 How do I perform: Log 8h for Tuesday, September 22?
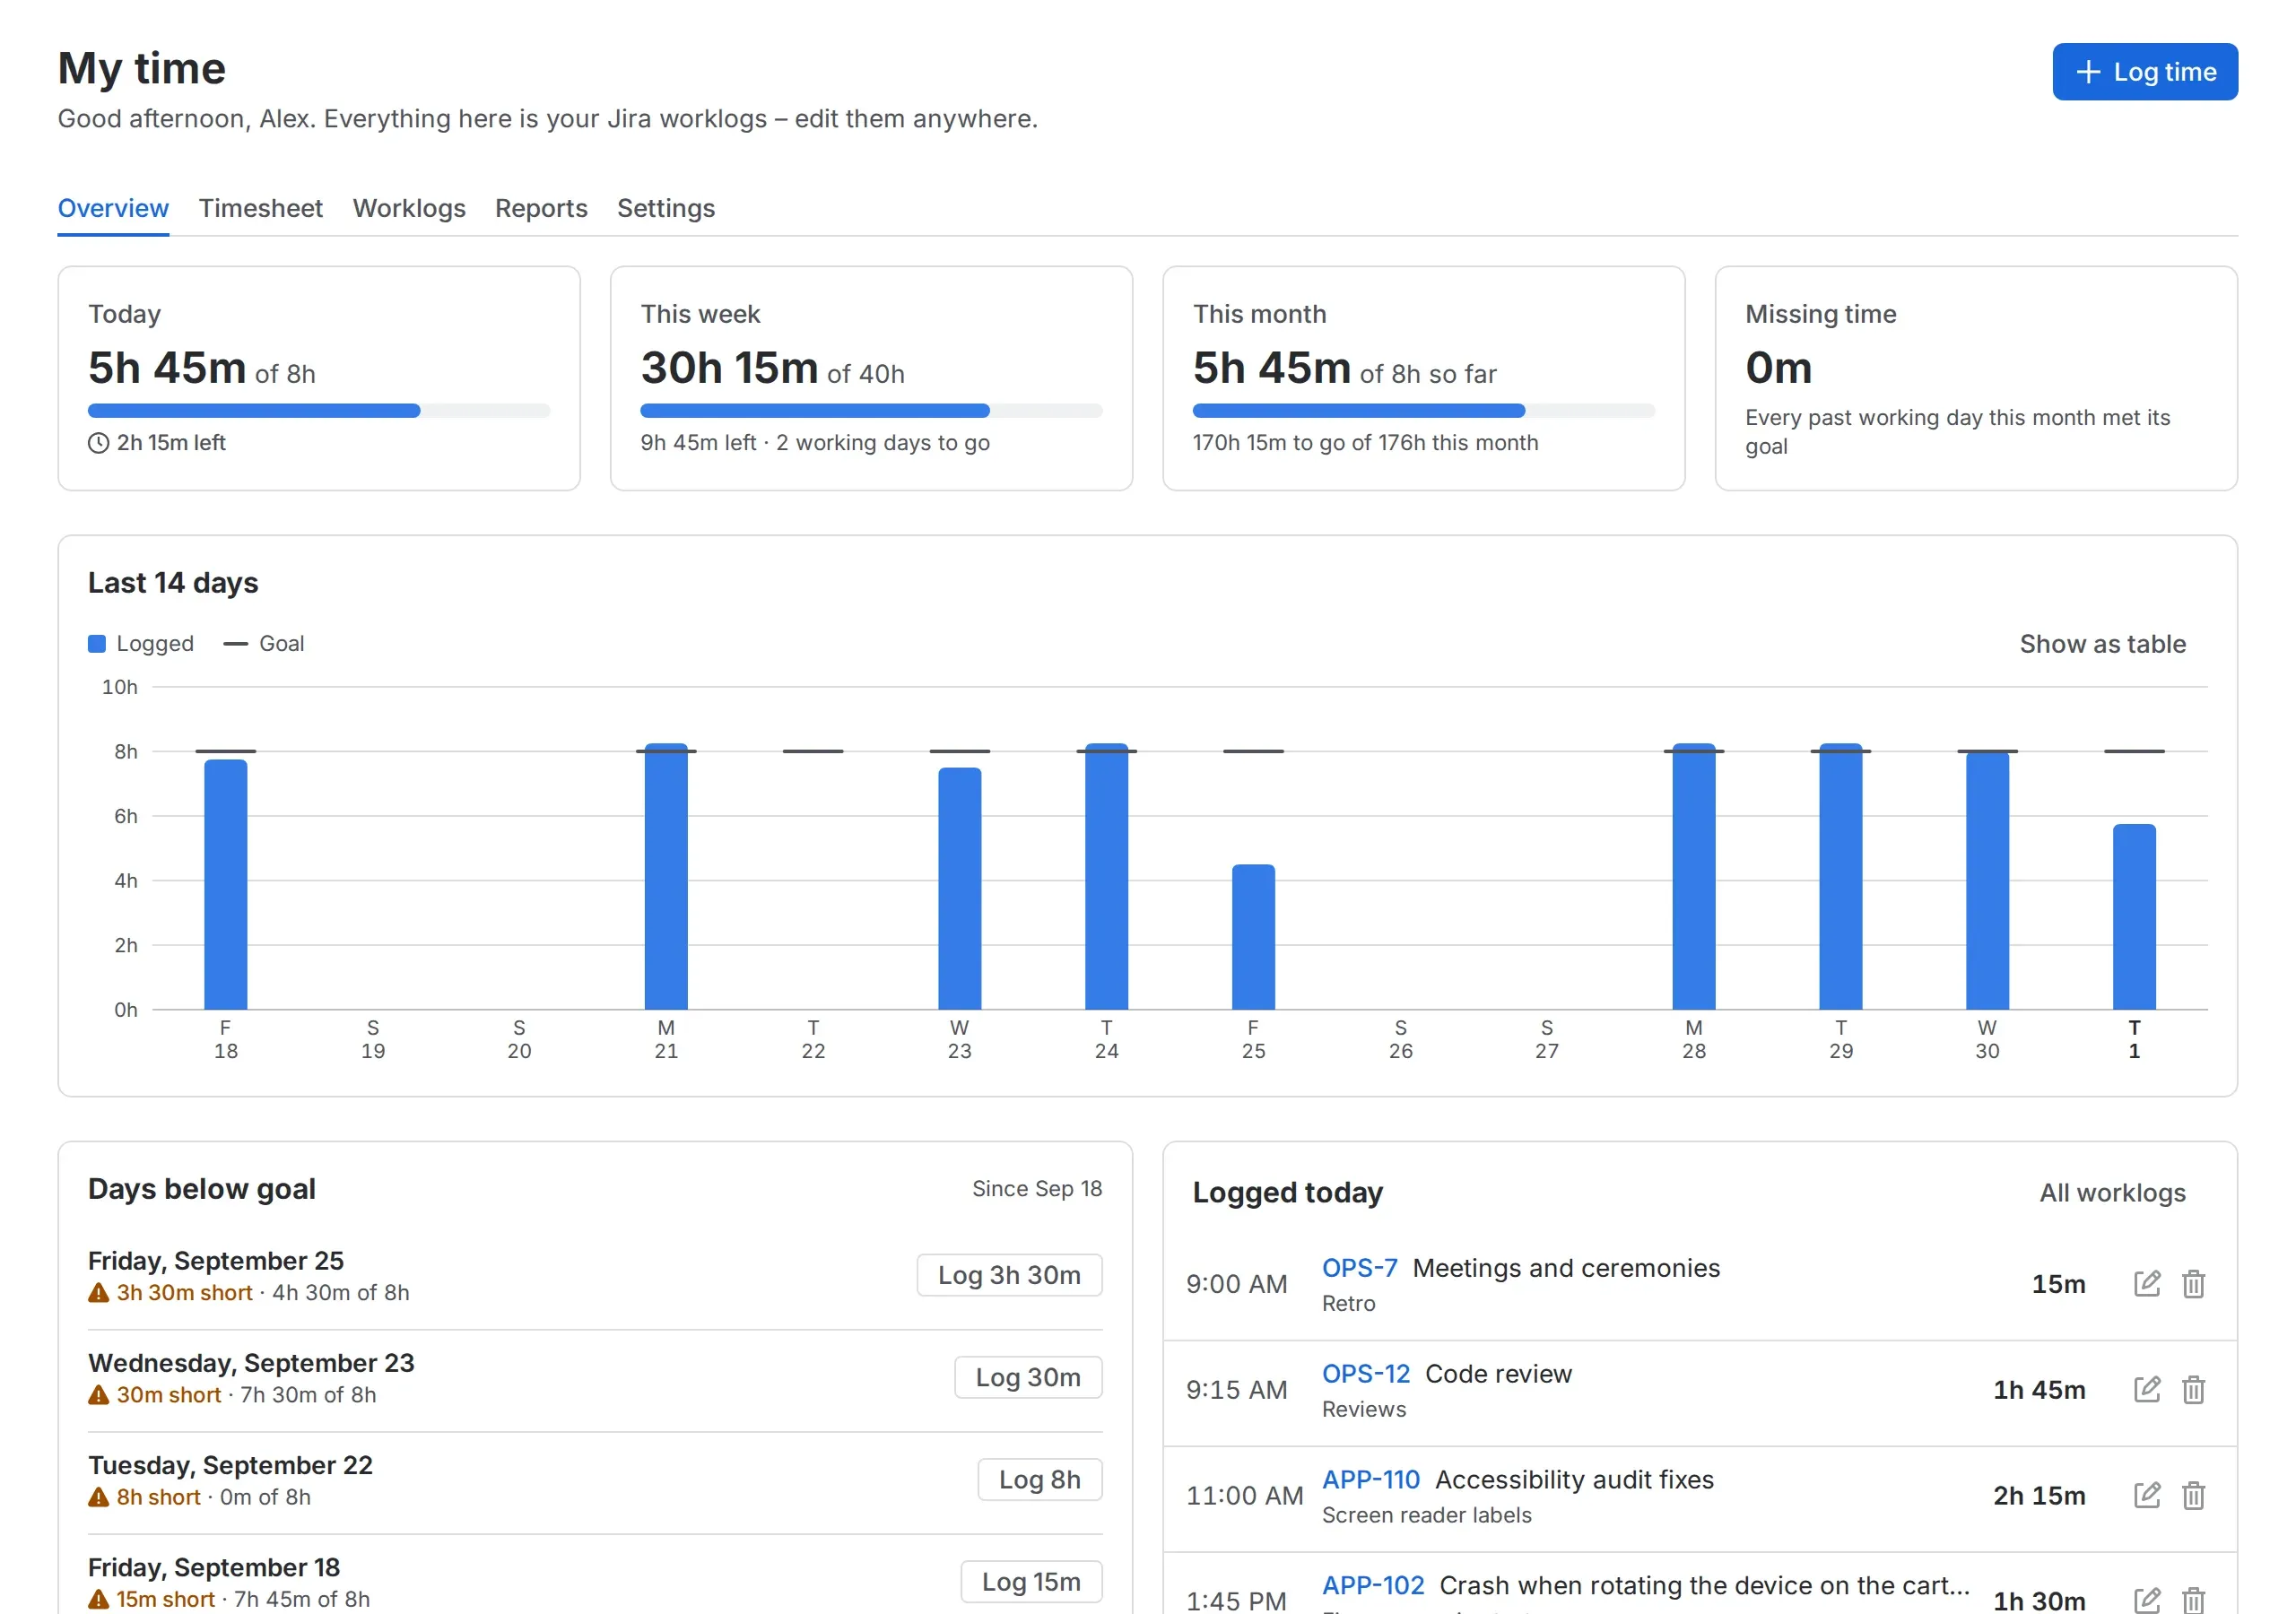(1040, 1479)
